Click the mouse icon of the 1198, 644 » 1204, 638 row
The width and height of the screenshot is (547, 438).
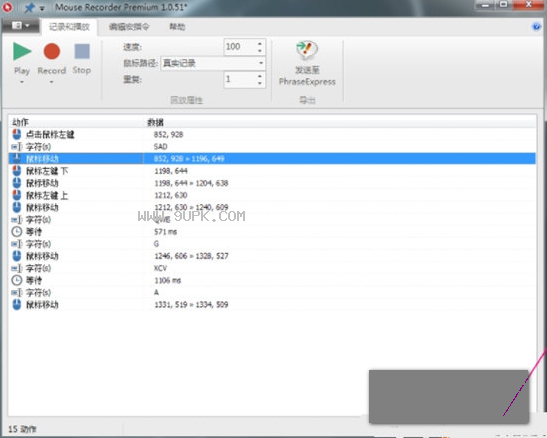[17, 183]
